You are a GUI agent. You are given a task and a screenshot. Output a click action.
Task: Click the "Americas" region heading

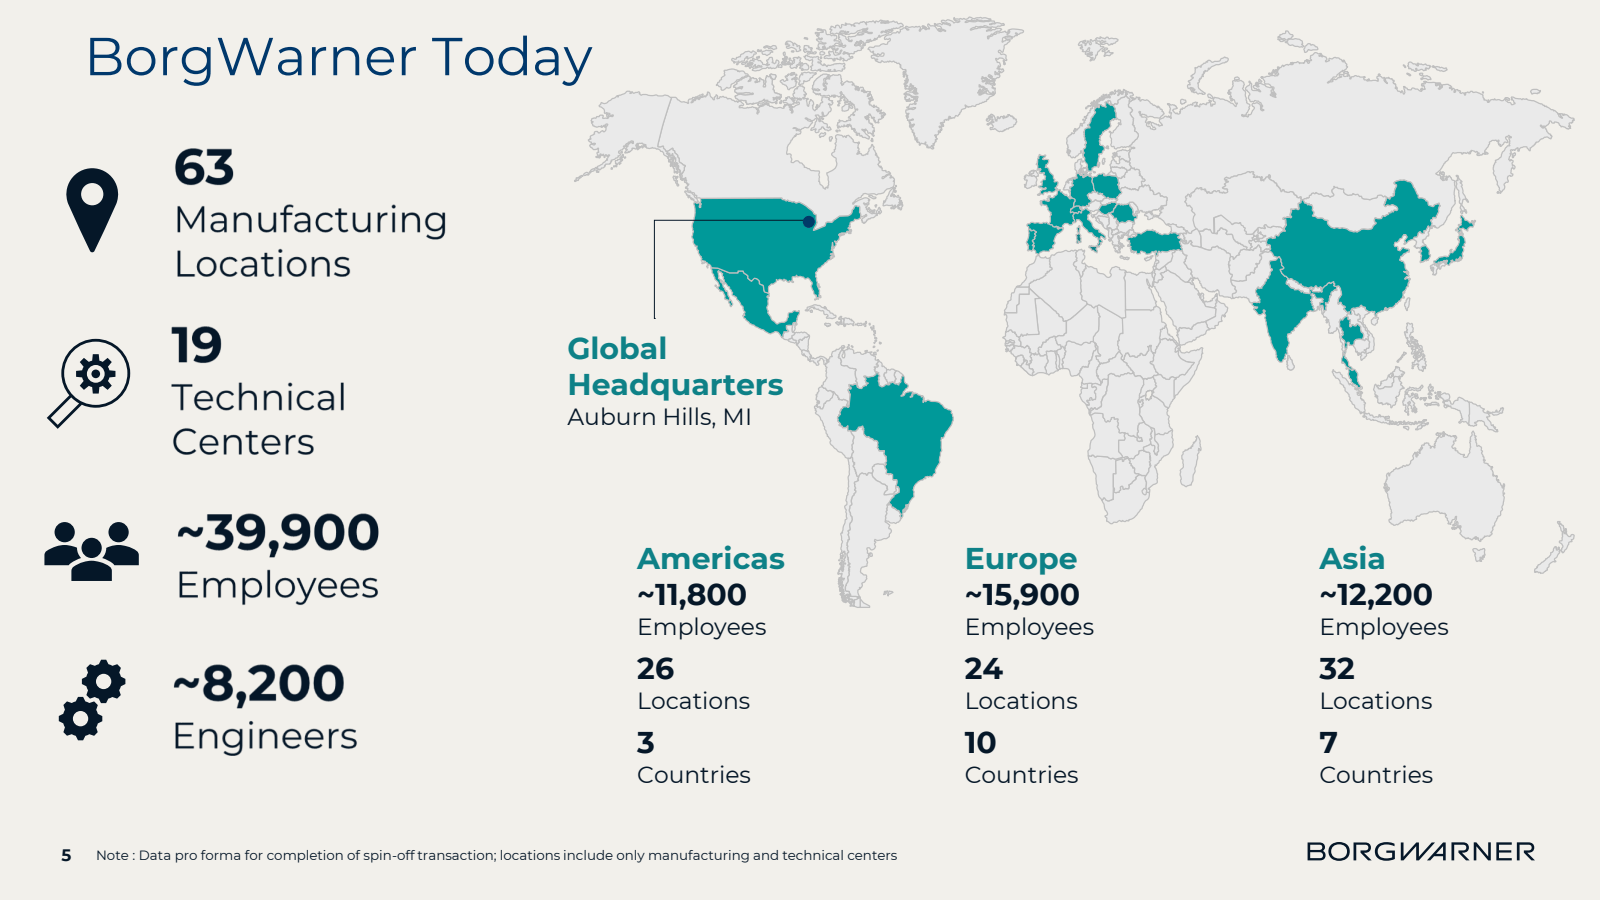711,558
